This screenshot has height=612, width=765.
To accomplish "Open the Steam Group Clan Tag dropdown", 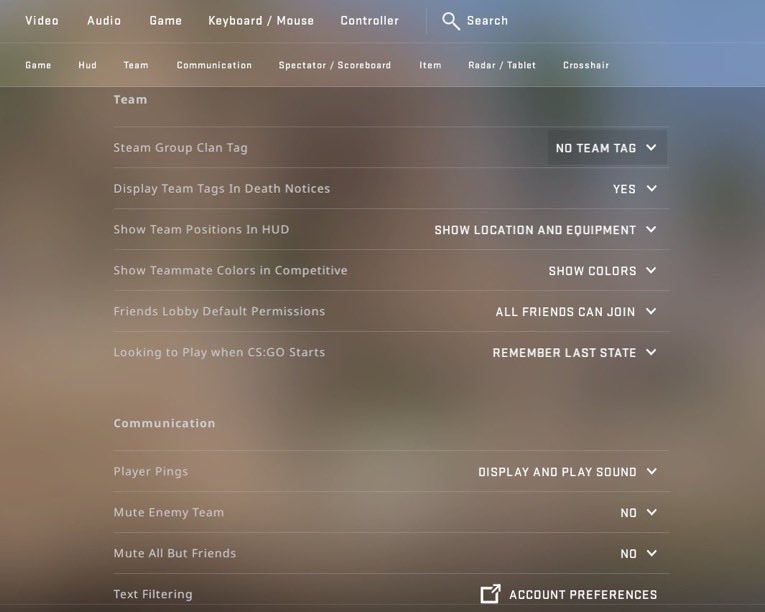I will point(607,147).
